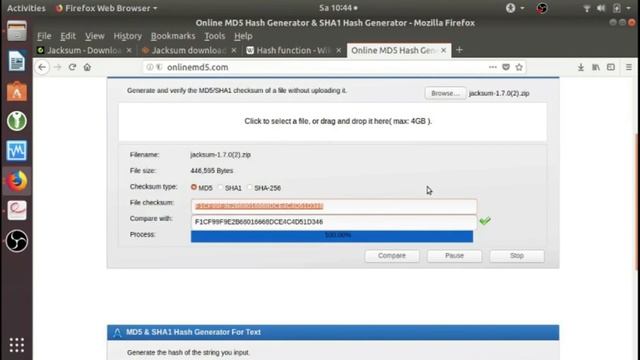Open the Activities overview
640x360 pixels.
point(26,8)
